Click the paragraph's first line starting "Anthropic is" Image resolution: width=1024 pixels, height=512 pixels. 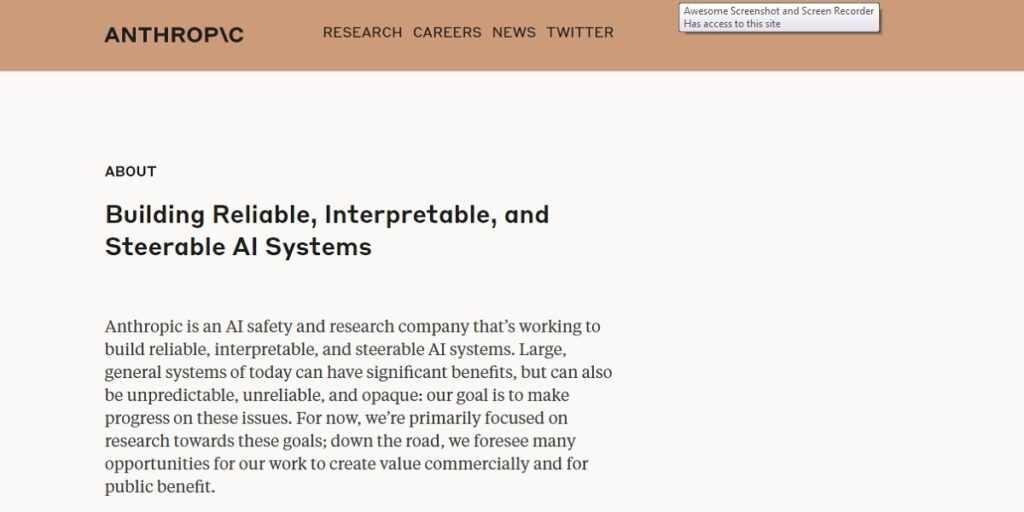pyautogui.click(x=352, y=327)
